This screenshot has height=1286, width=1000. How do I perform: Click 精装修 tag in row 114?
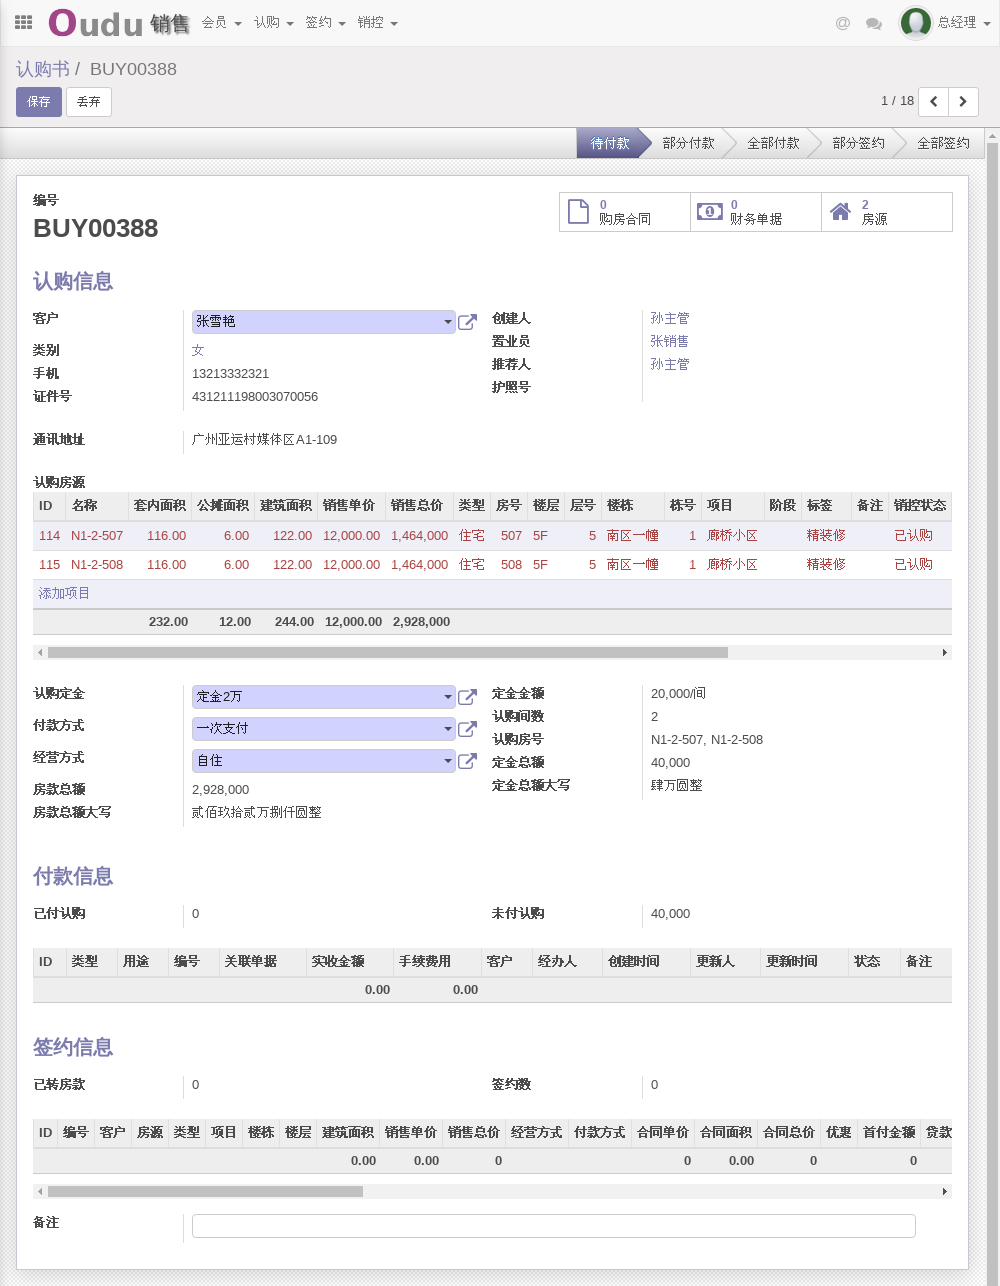pyautogui.click(x=827, y=536)
